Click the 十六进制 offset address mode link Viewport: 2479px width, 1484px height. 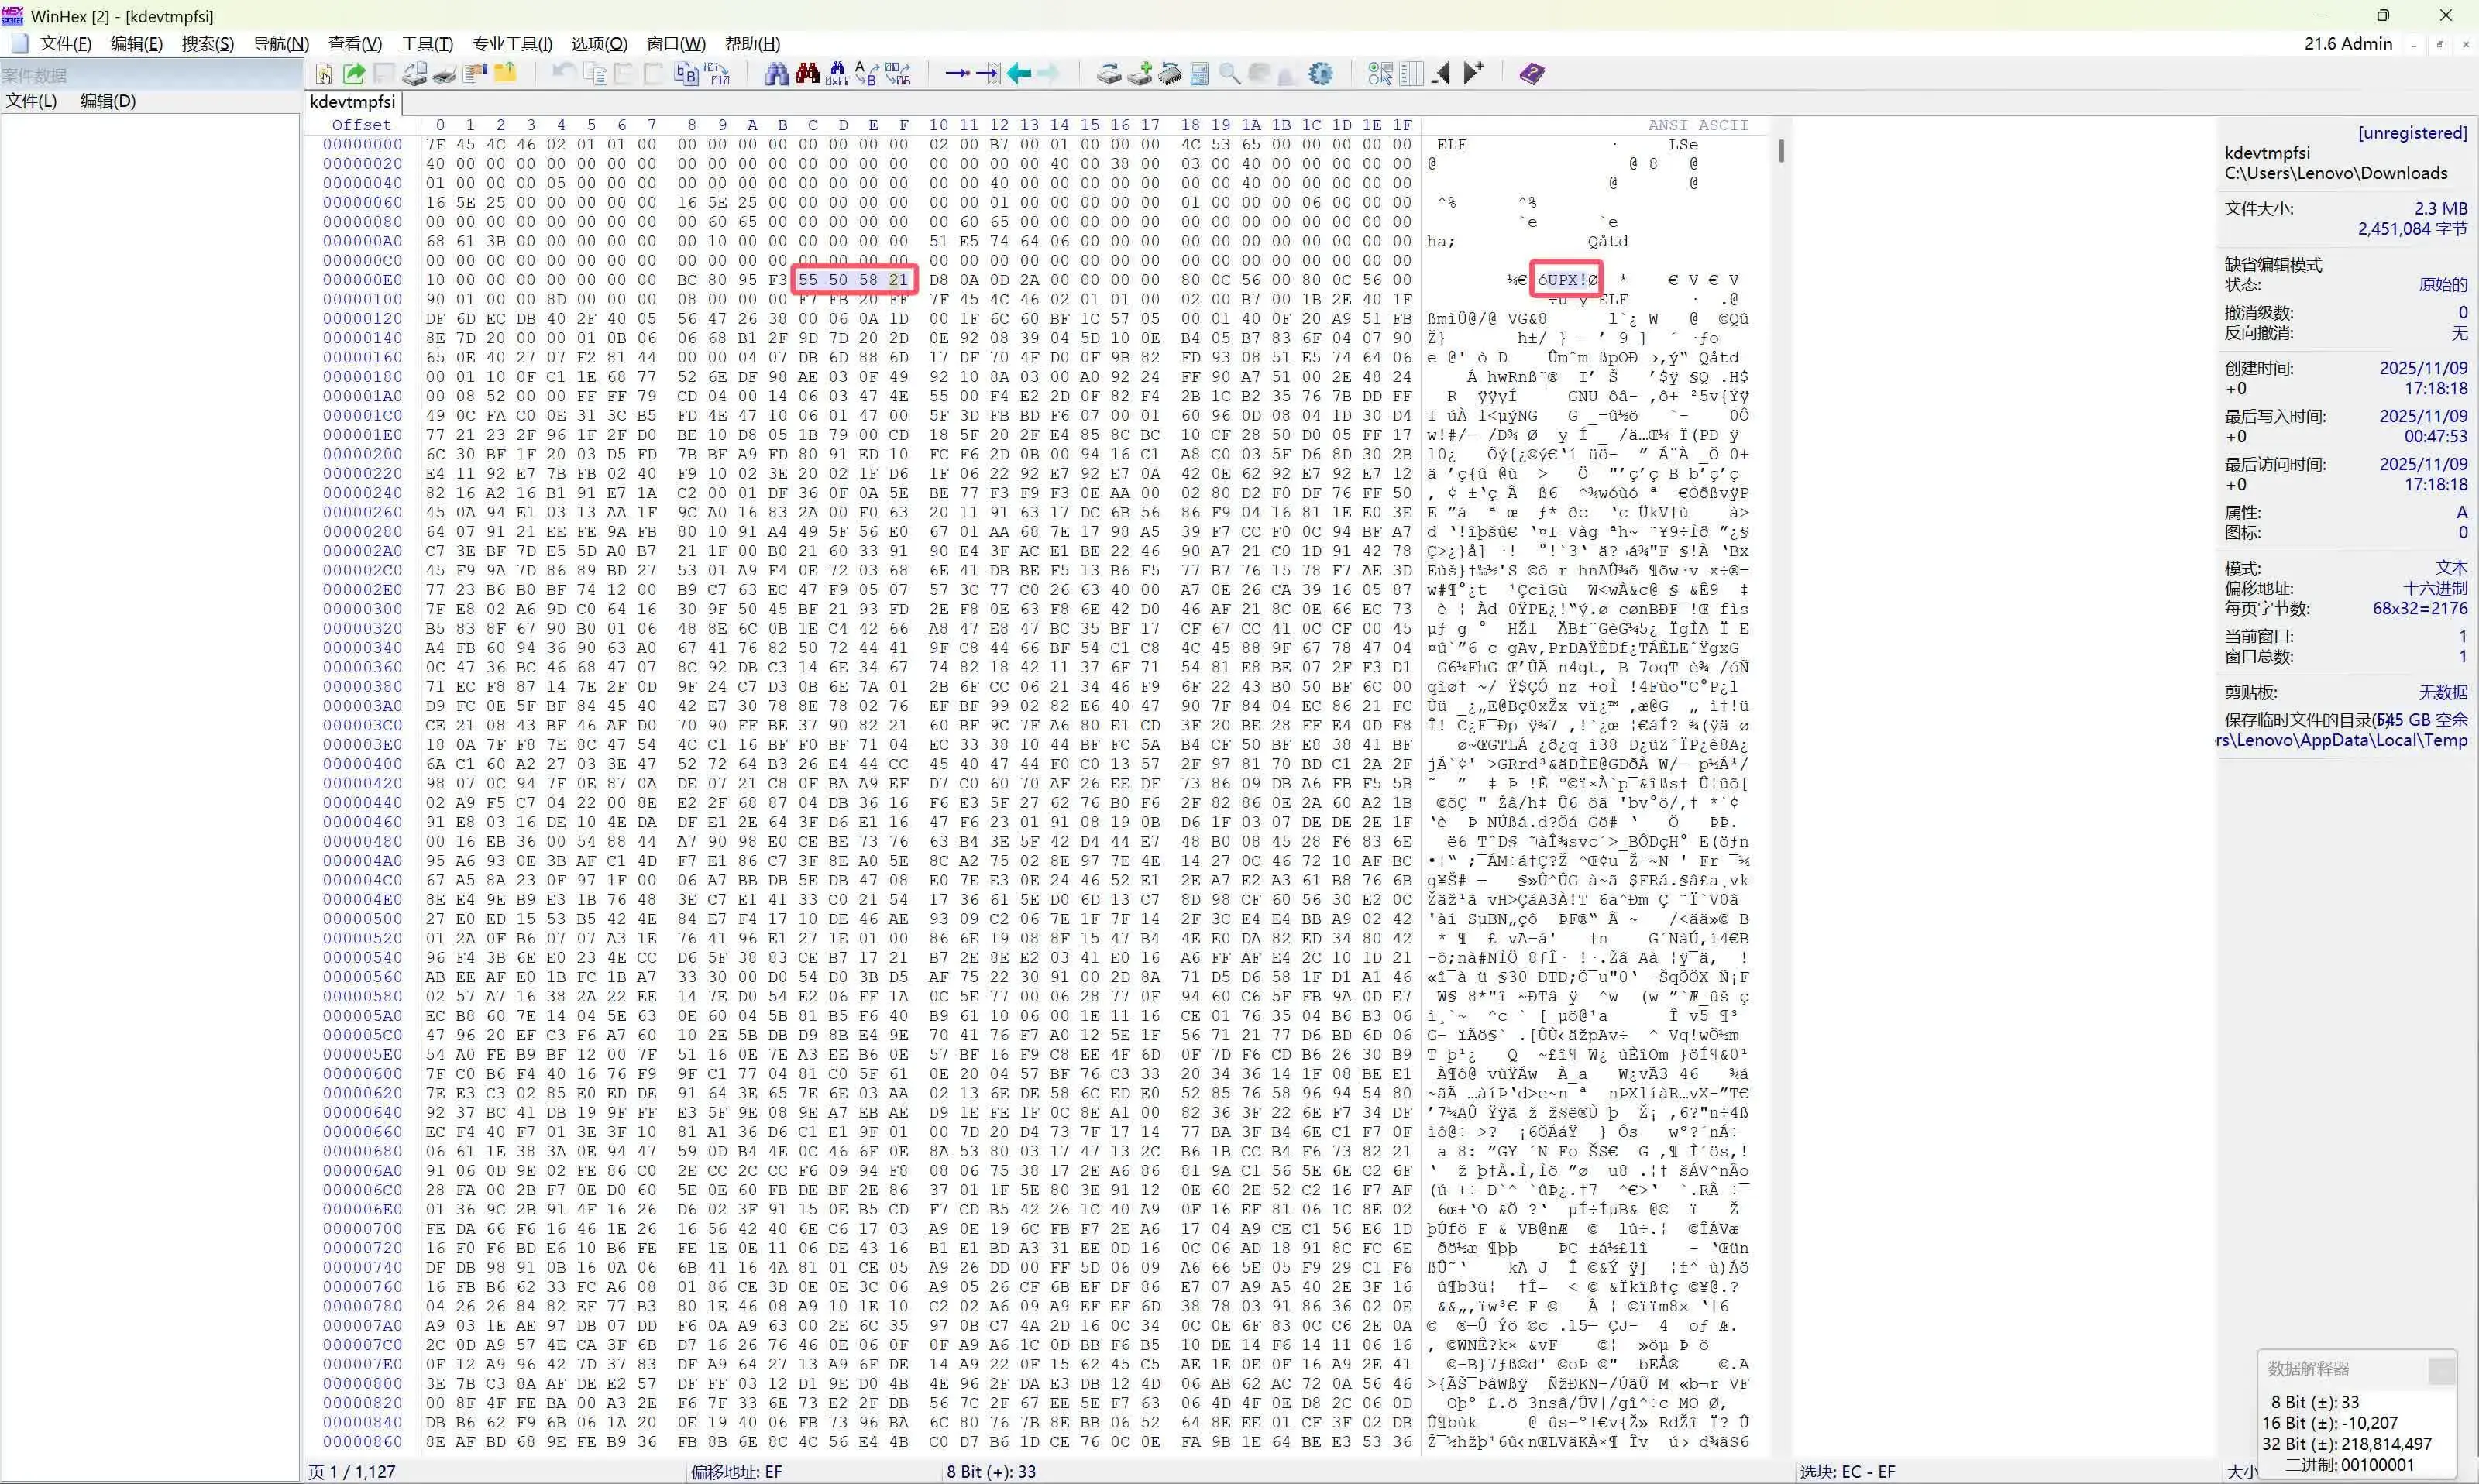2435,589
